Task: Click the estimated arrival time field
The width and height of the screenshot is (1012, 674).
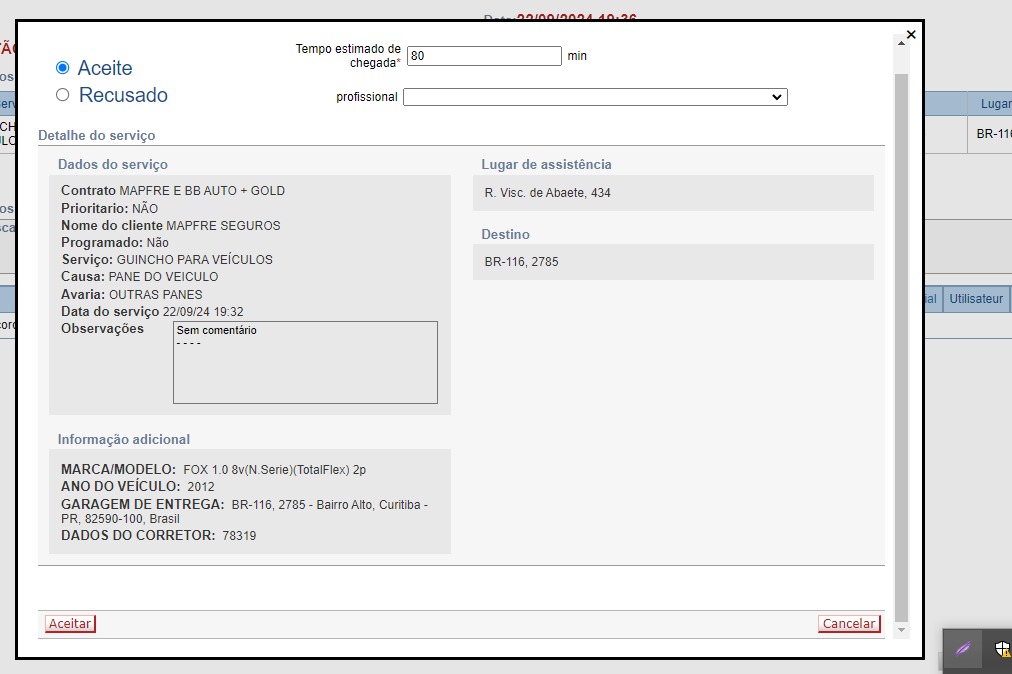Action: point(484,56)
